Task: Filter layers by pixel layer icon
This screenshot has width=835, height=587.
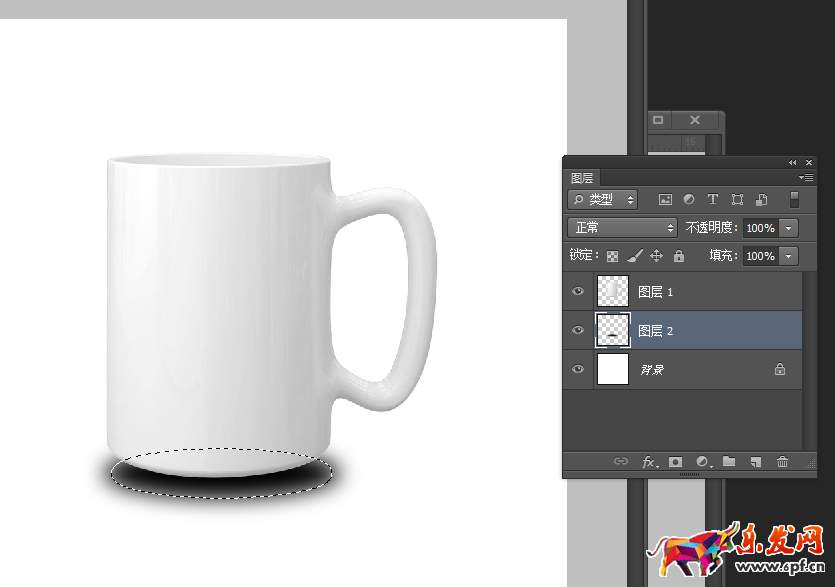Action: pyautogui.click(x=665, y=200)
